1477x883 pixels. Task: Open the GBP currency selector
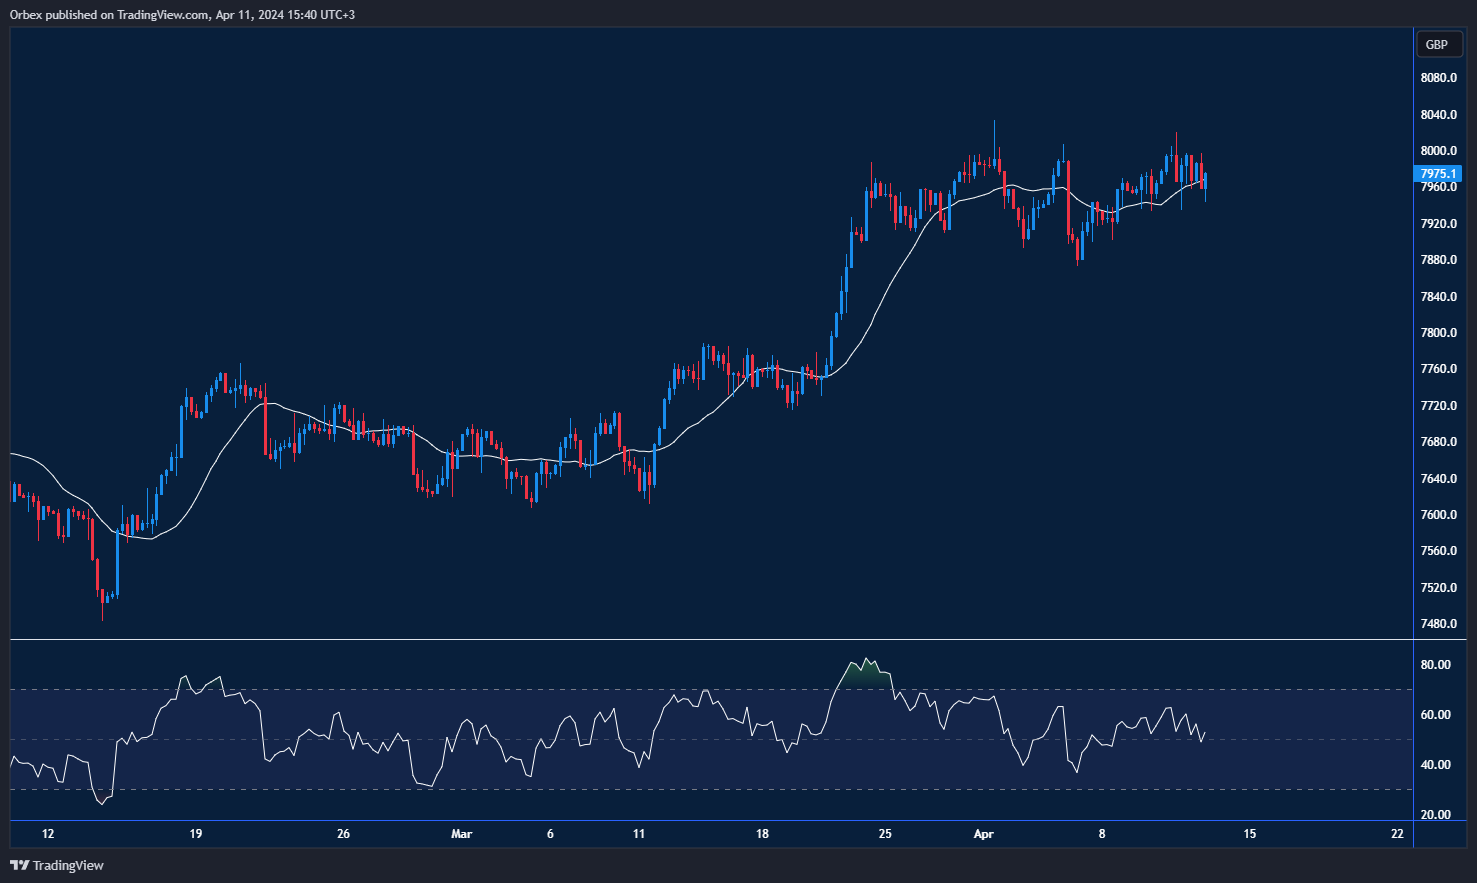pos(1438,44)
